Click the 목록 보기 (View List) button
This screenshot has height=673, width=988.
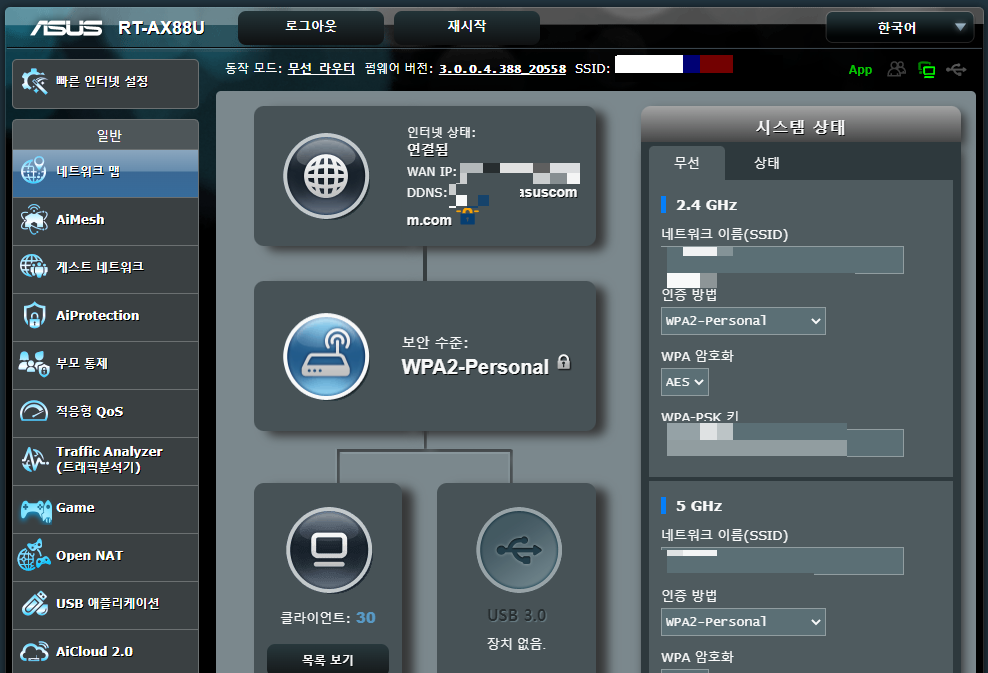pyautogui.click(x=328, y=659)
